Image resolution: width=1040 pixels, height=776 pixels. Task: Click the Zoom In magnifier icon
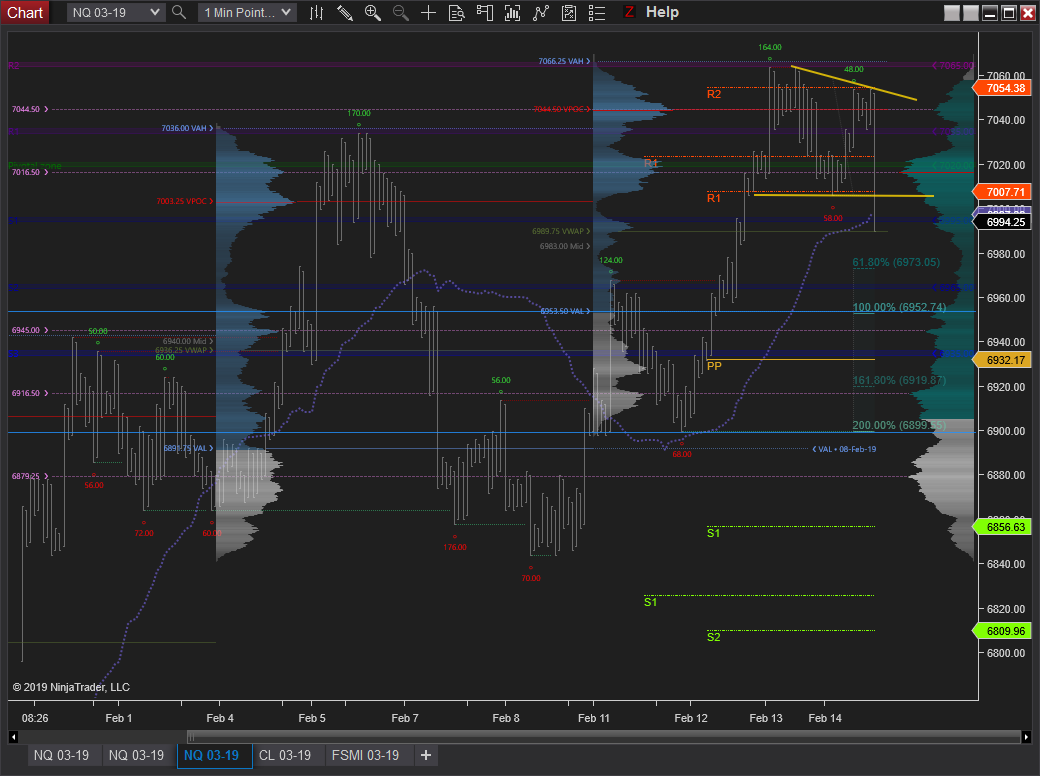click(x=373, y=13)
